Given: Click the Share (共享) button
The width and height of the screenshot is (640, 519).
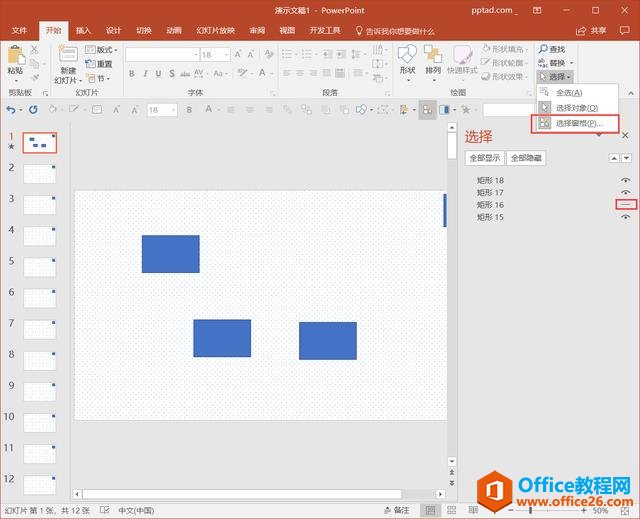Looking at the screenshot, I should [x=591, y=31].
